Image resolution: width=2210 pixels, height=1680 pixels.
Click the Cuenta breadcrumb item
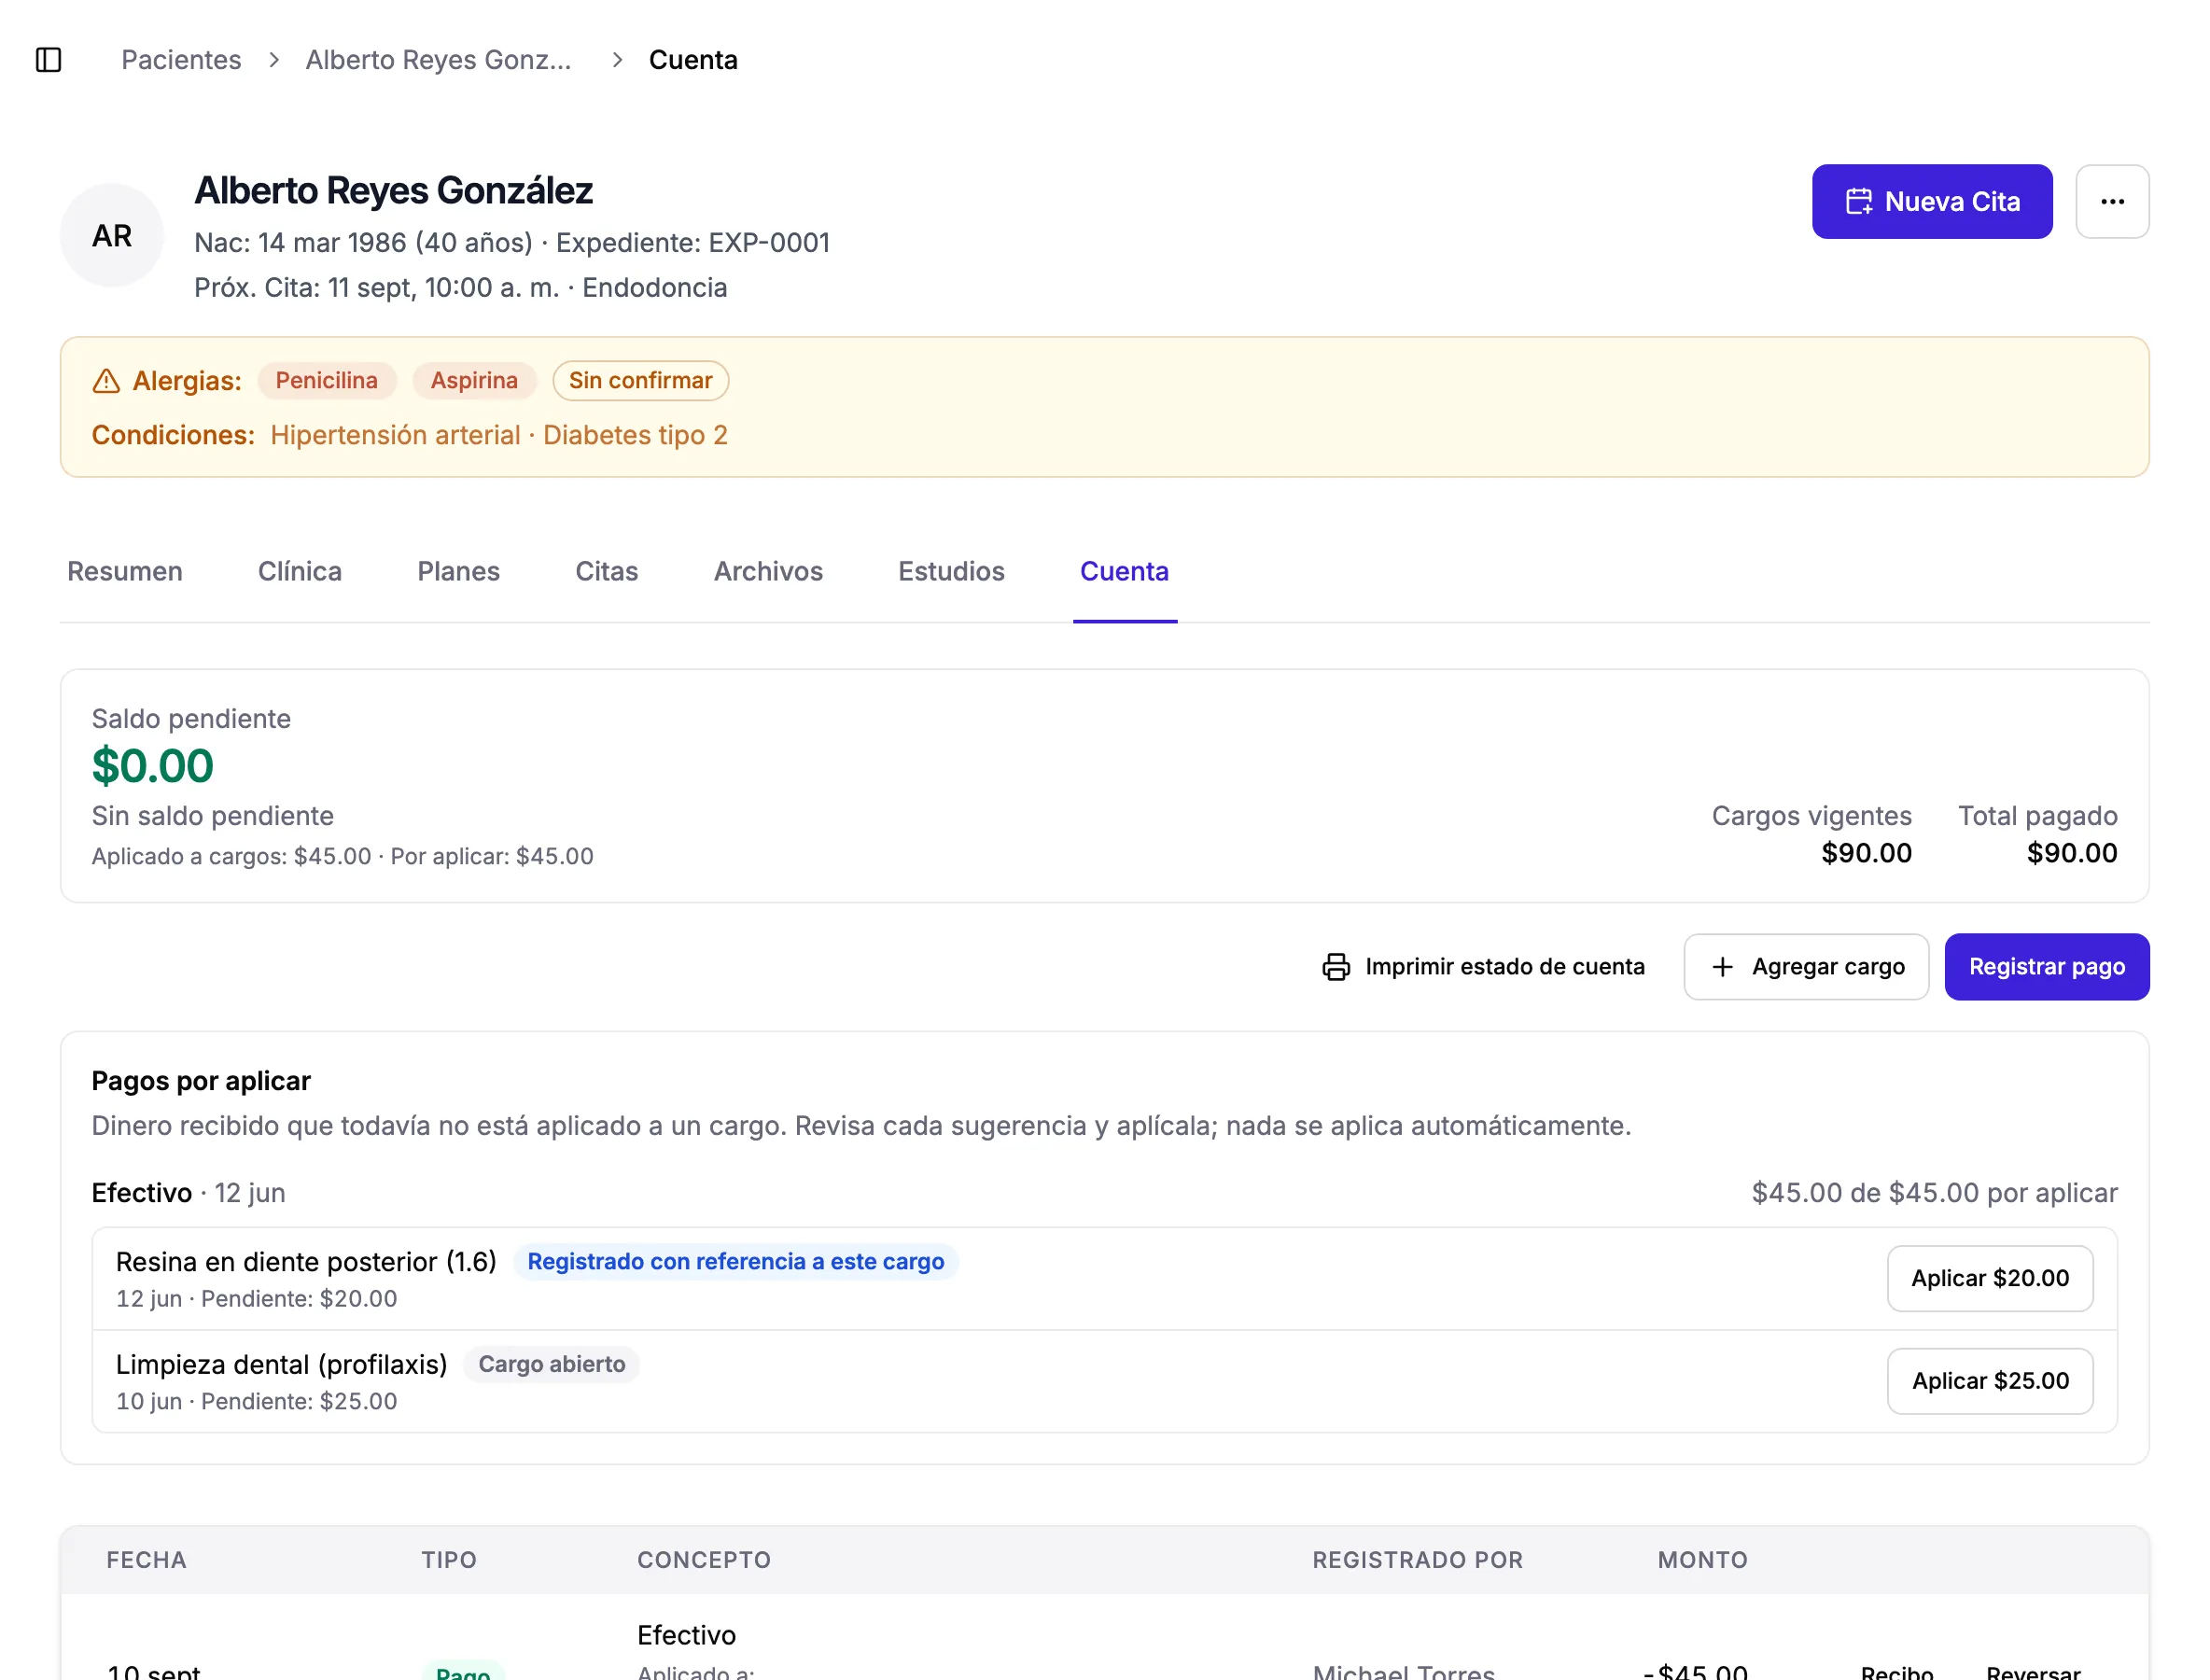tap(693, 60)
